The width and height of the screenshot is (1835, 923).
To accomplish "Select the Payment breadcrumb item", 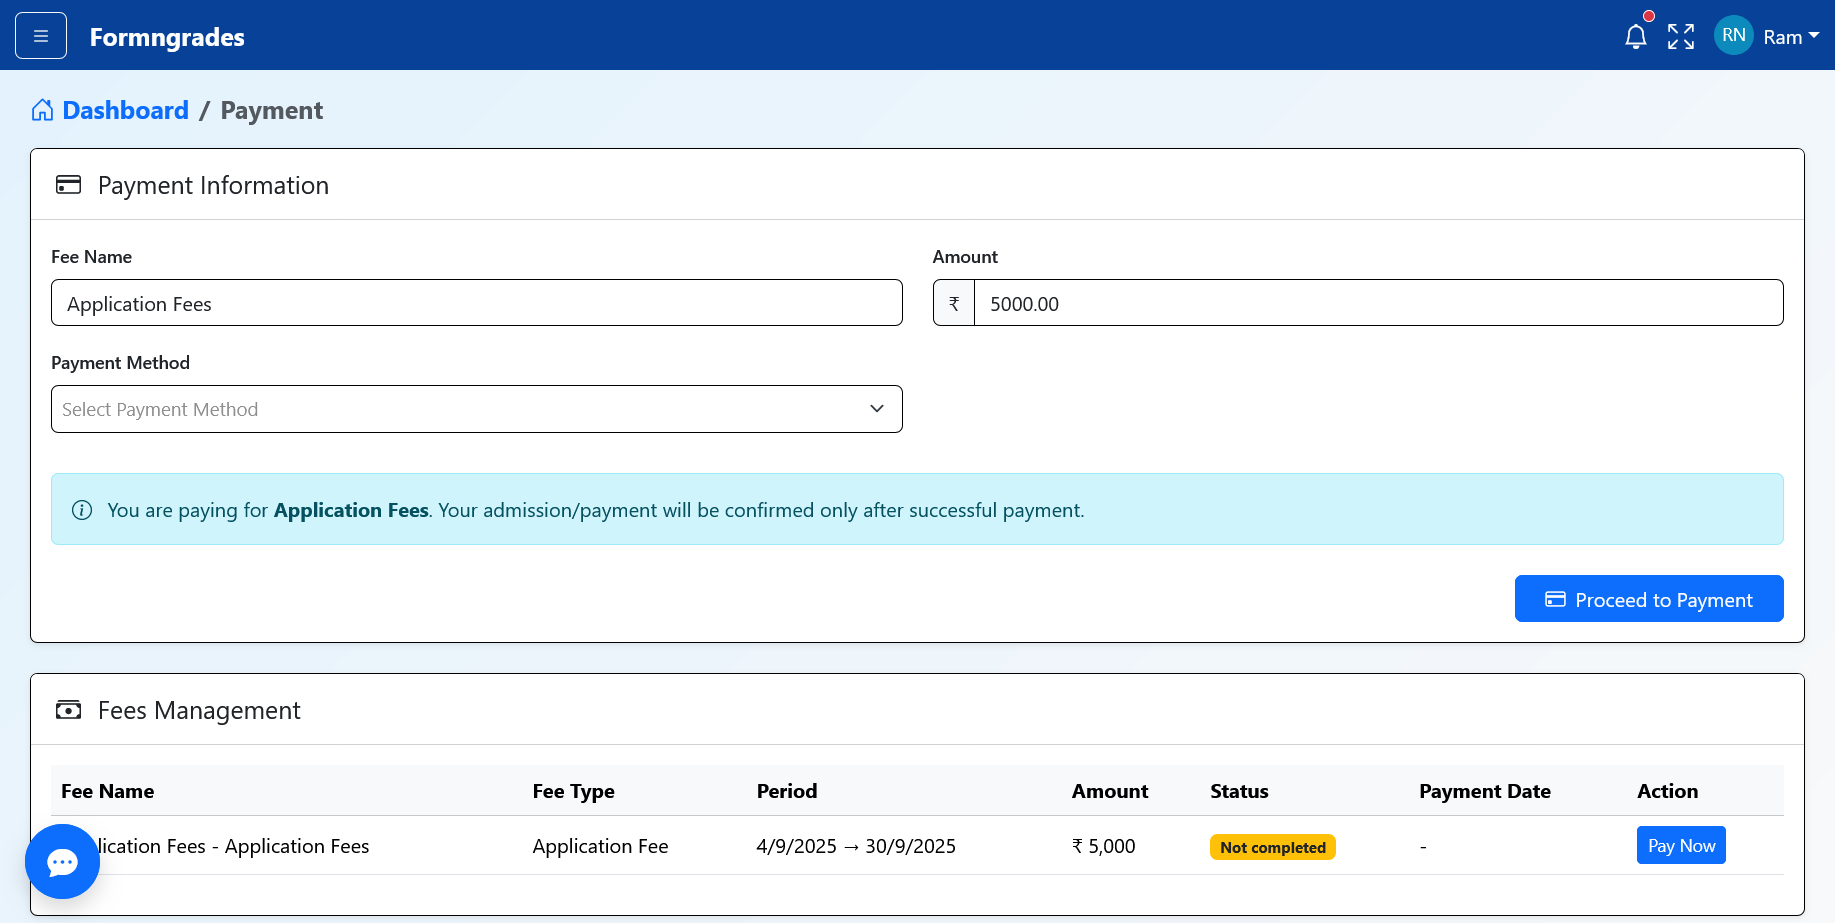I will click(x=271, y=110).
